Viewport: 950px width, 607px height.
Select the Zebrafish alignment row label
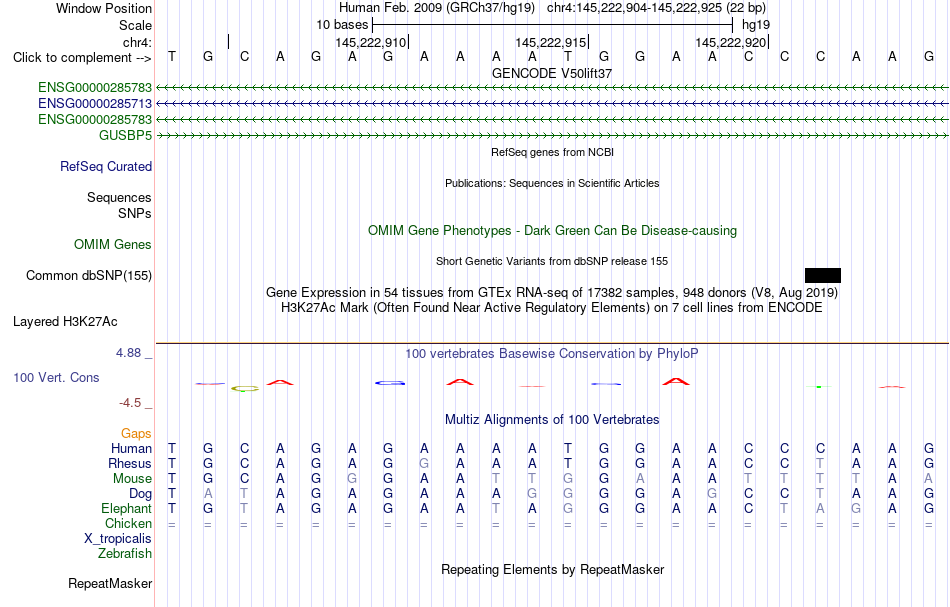point(125,554)
